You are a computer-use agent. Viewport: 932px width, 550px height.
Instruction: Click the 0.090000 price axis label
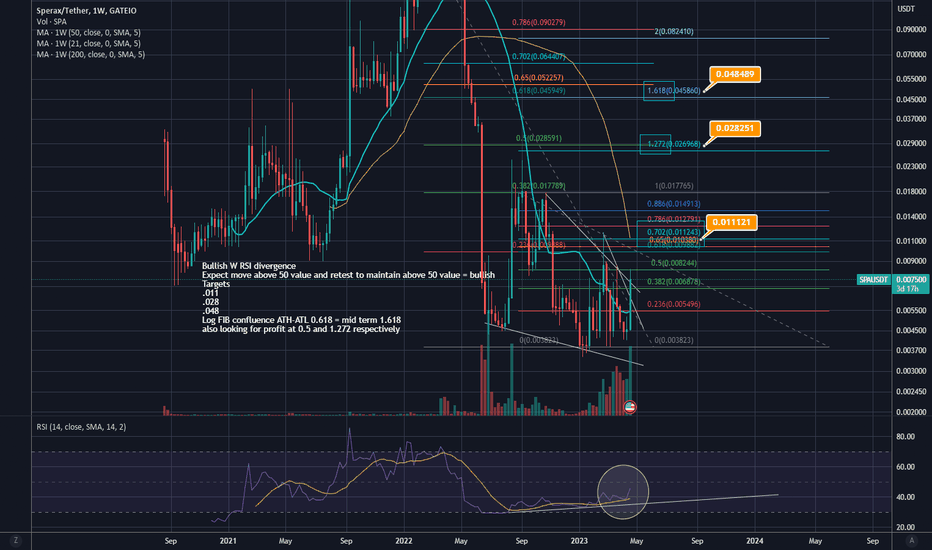click(911, 30)
